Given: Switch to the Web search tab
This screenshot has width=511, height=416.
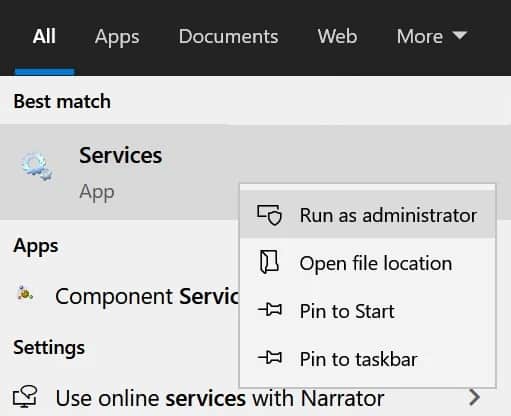Looking at the screenshot, I should pyautogui.click(x=337, y=36).
